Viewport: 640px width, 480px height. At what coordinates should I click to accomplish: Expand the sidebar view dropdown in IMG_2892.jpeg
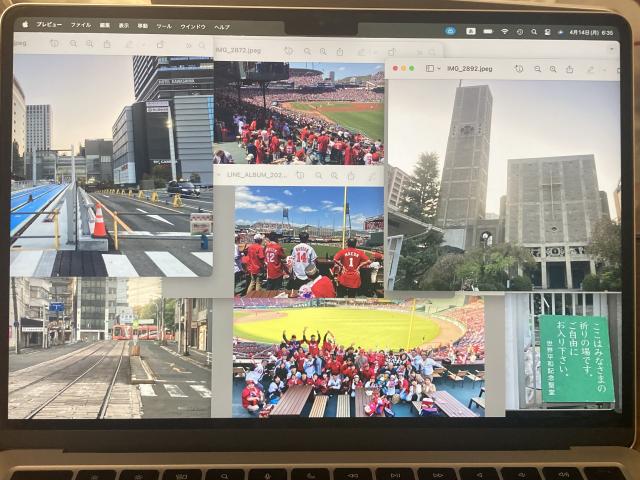point(439,69)
